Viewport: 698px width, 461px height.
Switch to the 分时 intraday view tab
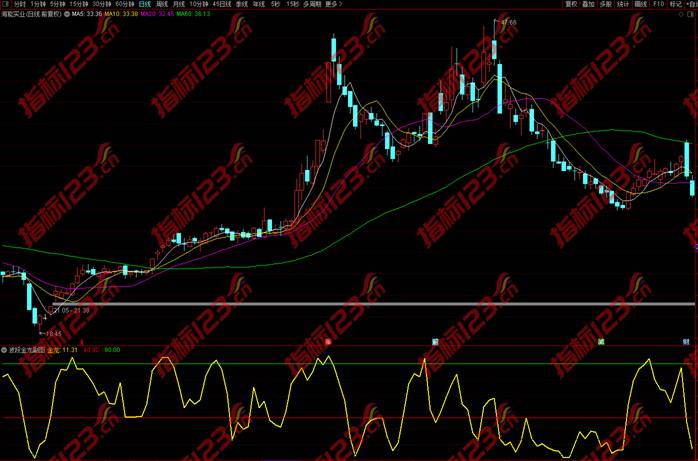click(20, 4)
